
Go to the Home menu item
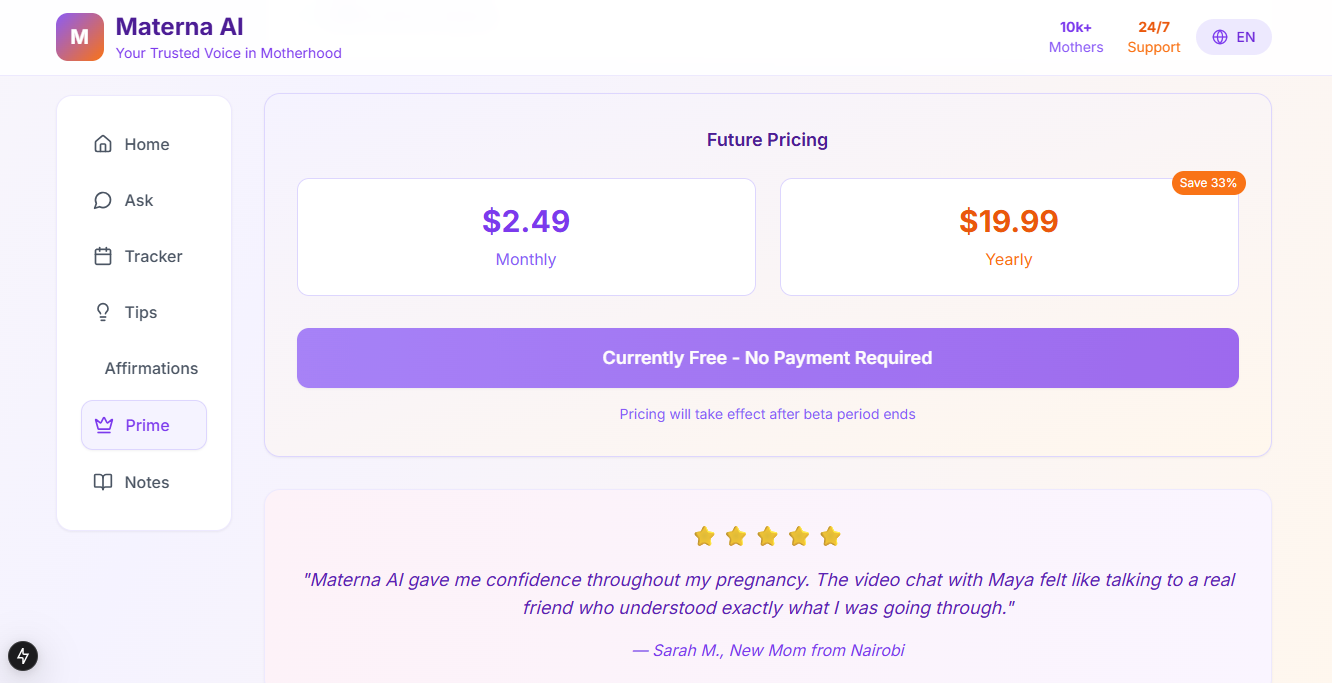146,144
